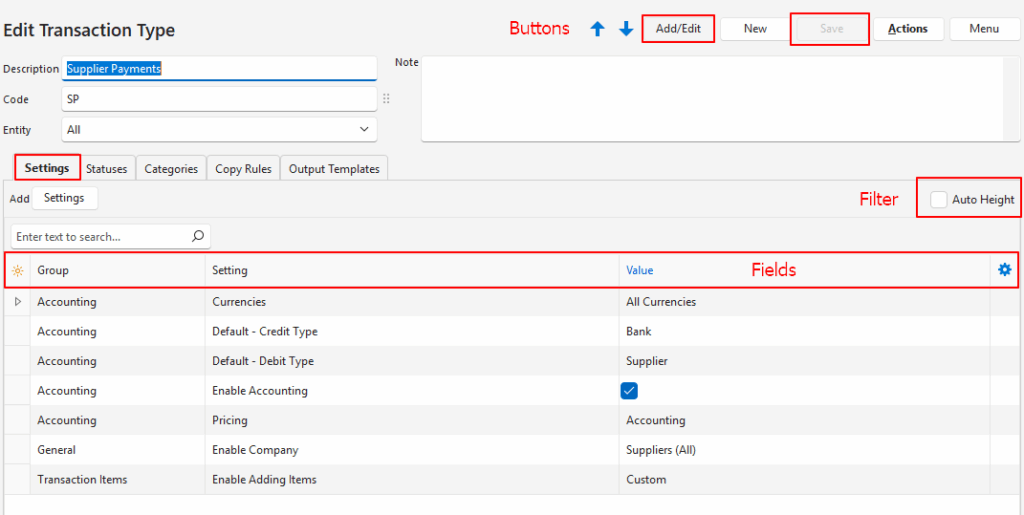
Task: Click the Menu button
Action: pos(984,29)
